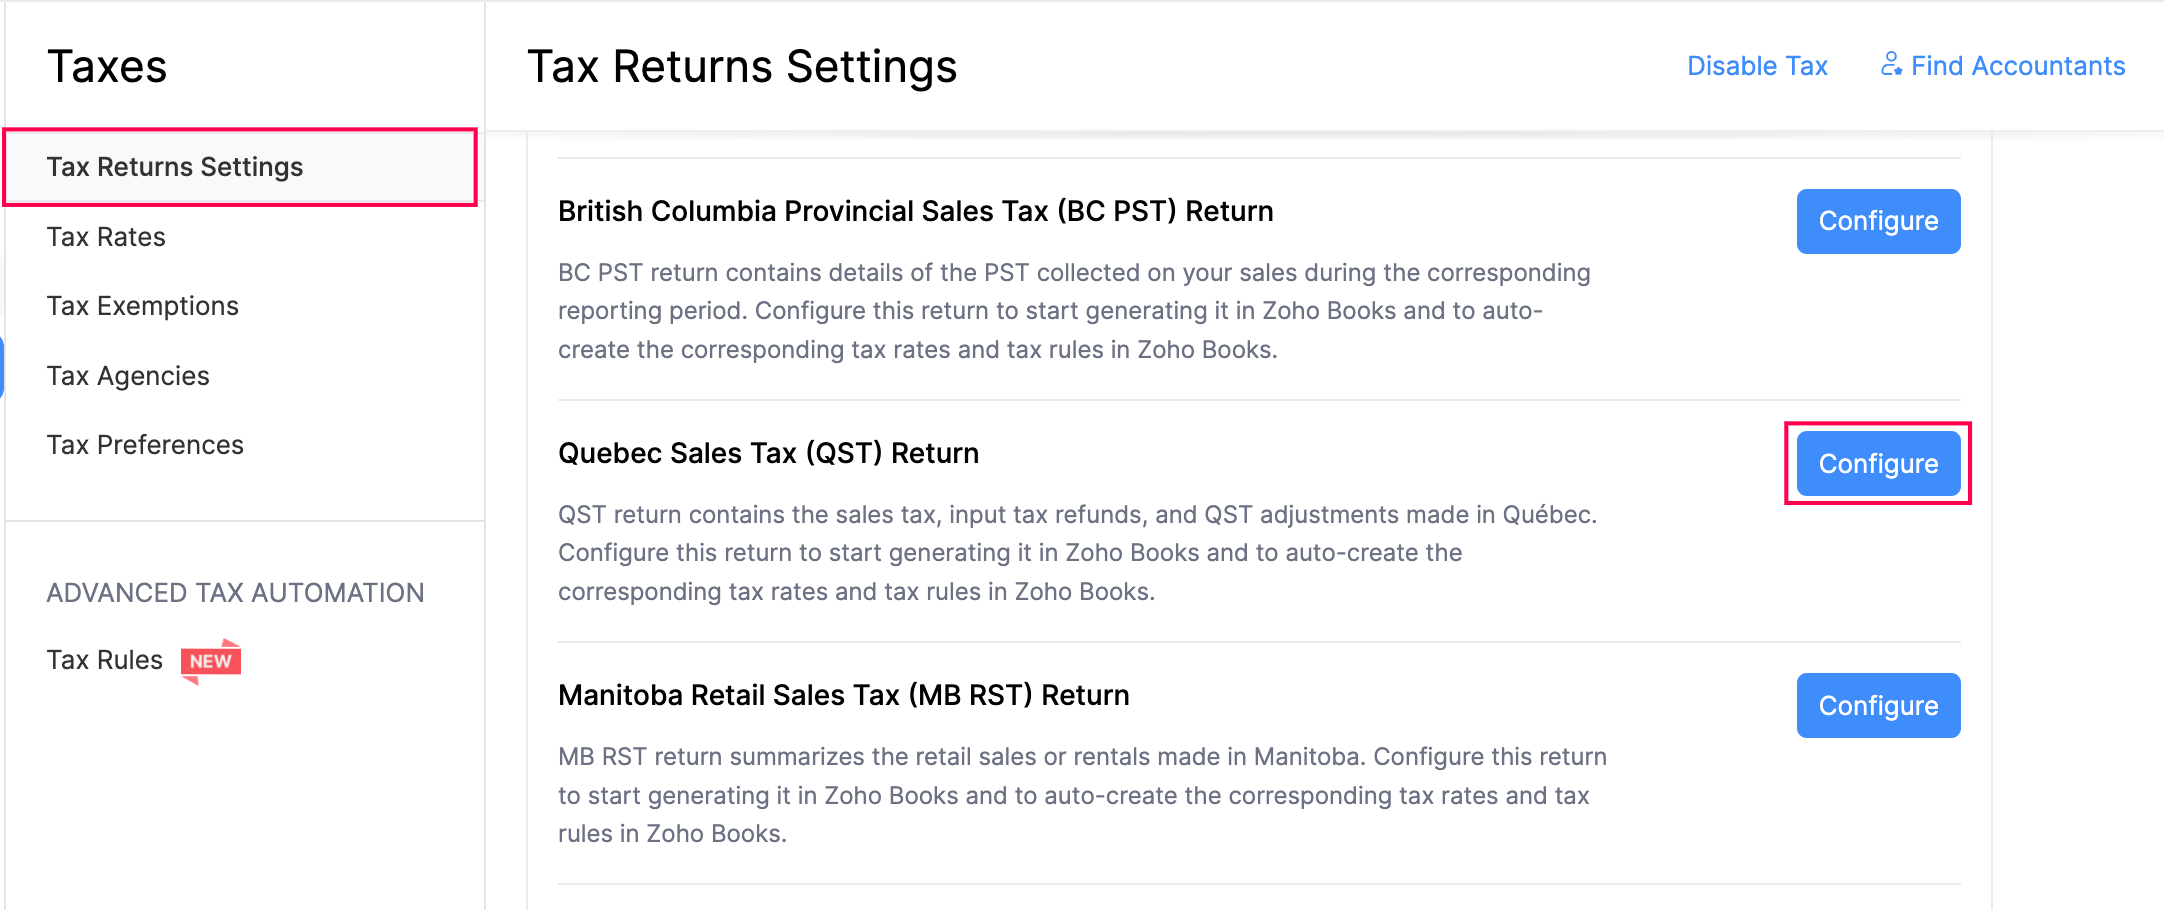Click the MB RST Return section heading
Viewport: 2164px width, 910px height.
[x=843, y=694]
